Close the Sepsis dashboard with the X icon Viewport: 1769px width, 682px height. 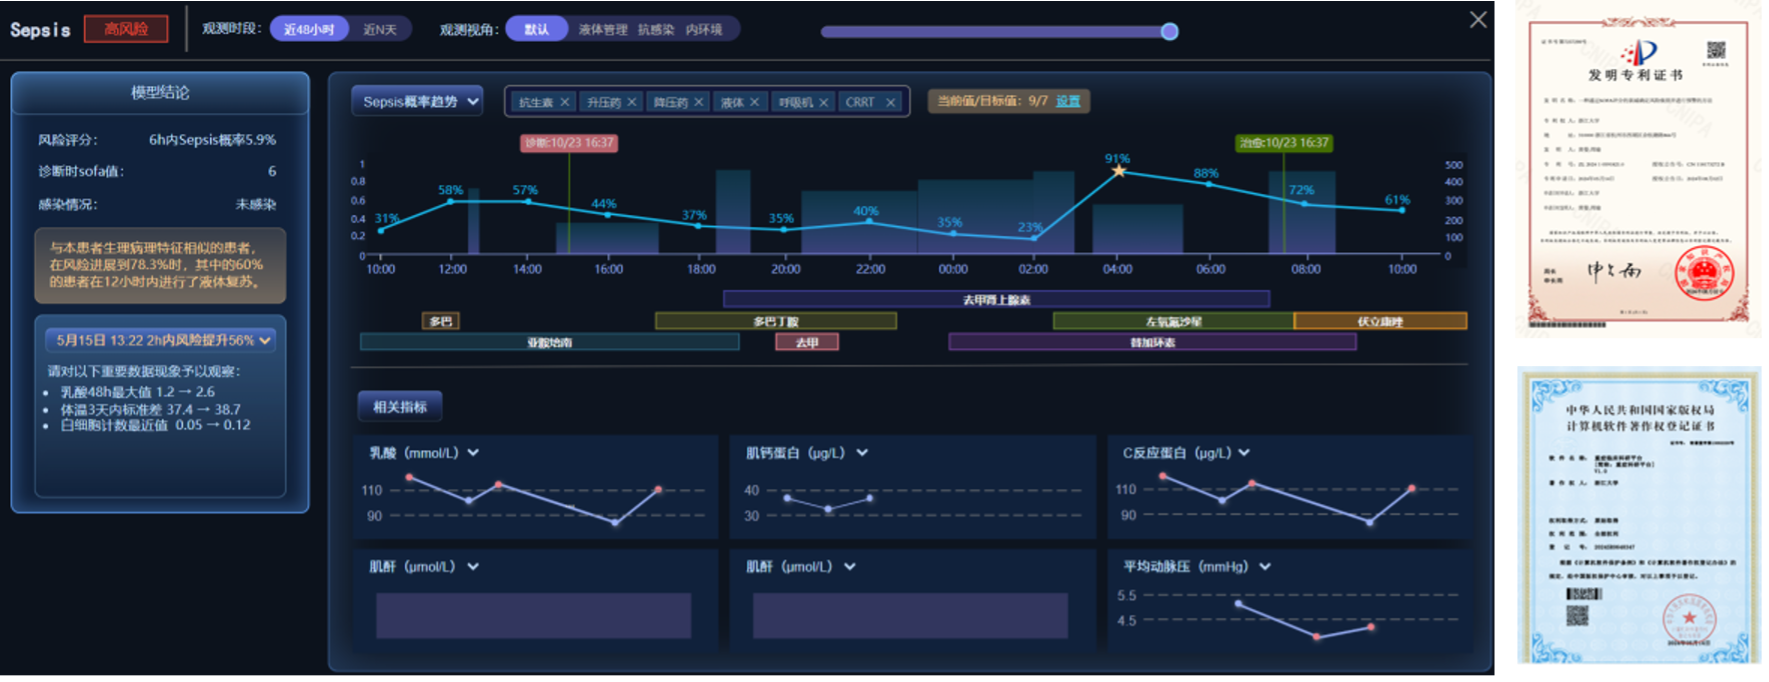tap(1478, 19)
